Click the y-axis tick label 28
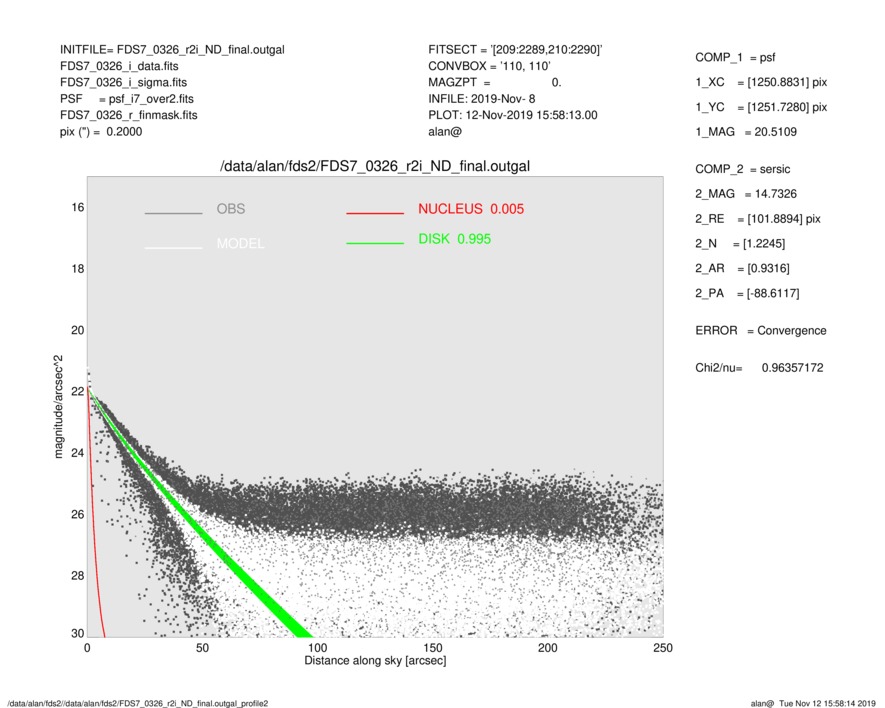 (x=78, y=575)
